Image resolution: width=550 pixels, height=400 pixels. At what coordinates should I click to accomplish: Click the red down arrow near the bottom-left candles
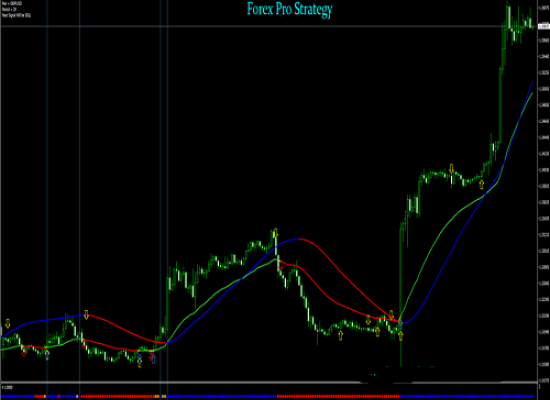24,353
